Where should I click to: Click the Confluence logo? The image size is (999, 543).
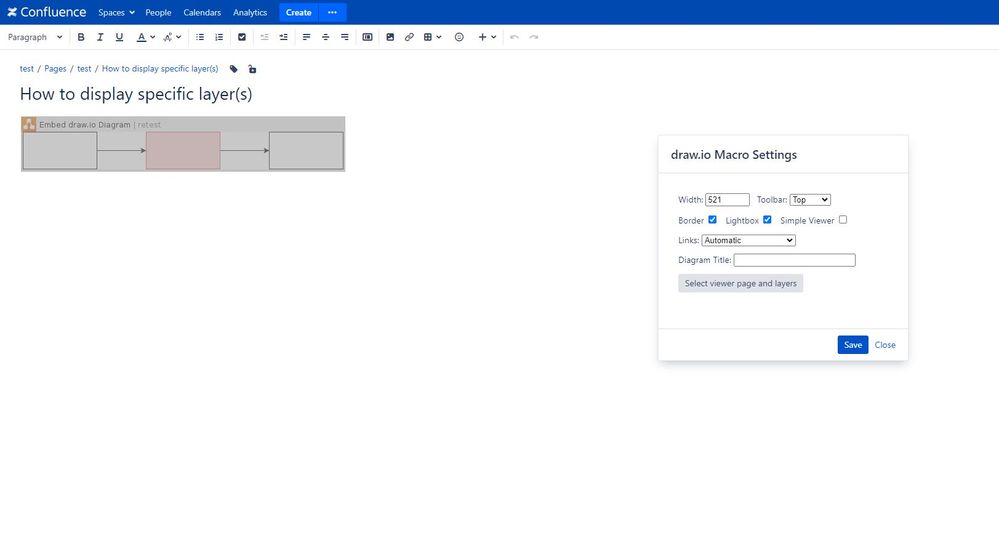[x=47, y=12]
